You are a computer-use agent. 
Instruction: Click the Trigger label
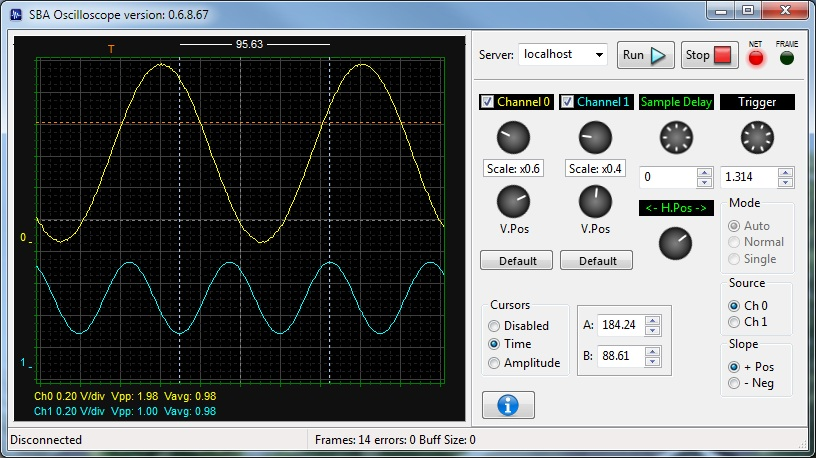(757, 102)
